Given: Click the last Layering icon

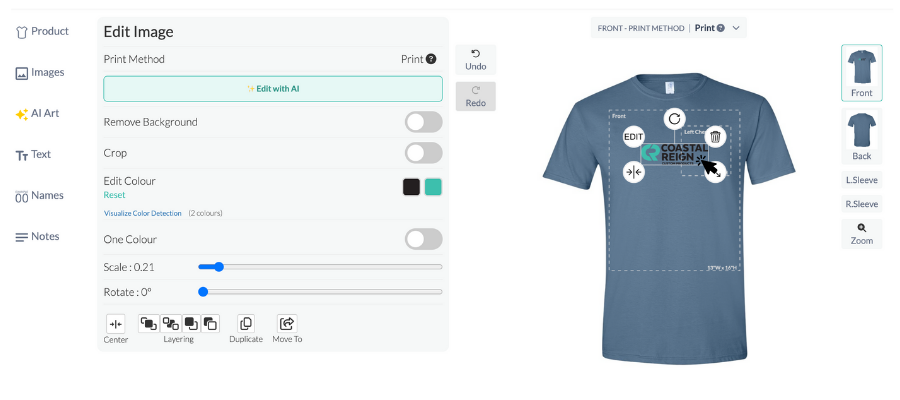Looking at the screenshot, I should [x=210, y=323].
